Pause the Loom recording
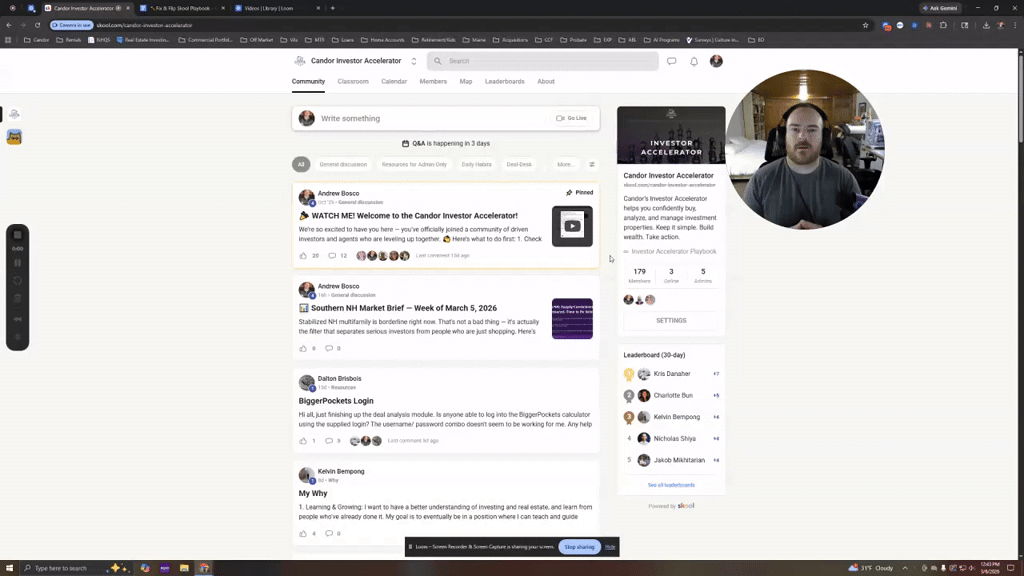Image resolution: width=1024 pixels, height=576 pixels. click(x=18, y=263)
